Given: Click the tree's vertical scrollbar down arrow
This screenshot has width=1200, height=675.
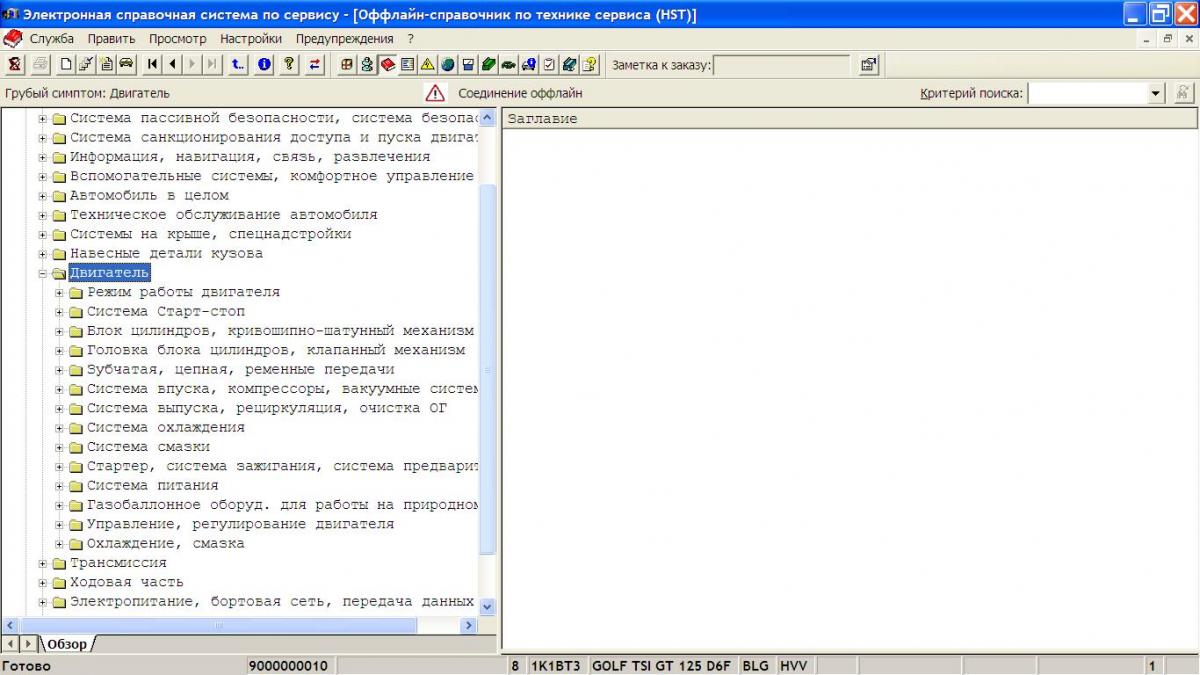Looking at the screenshot, I should 488,606.
